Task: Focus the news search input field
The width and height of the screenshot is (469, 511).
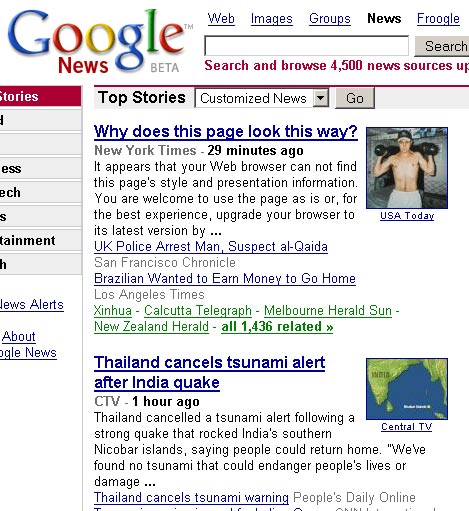Action: 306,46
